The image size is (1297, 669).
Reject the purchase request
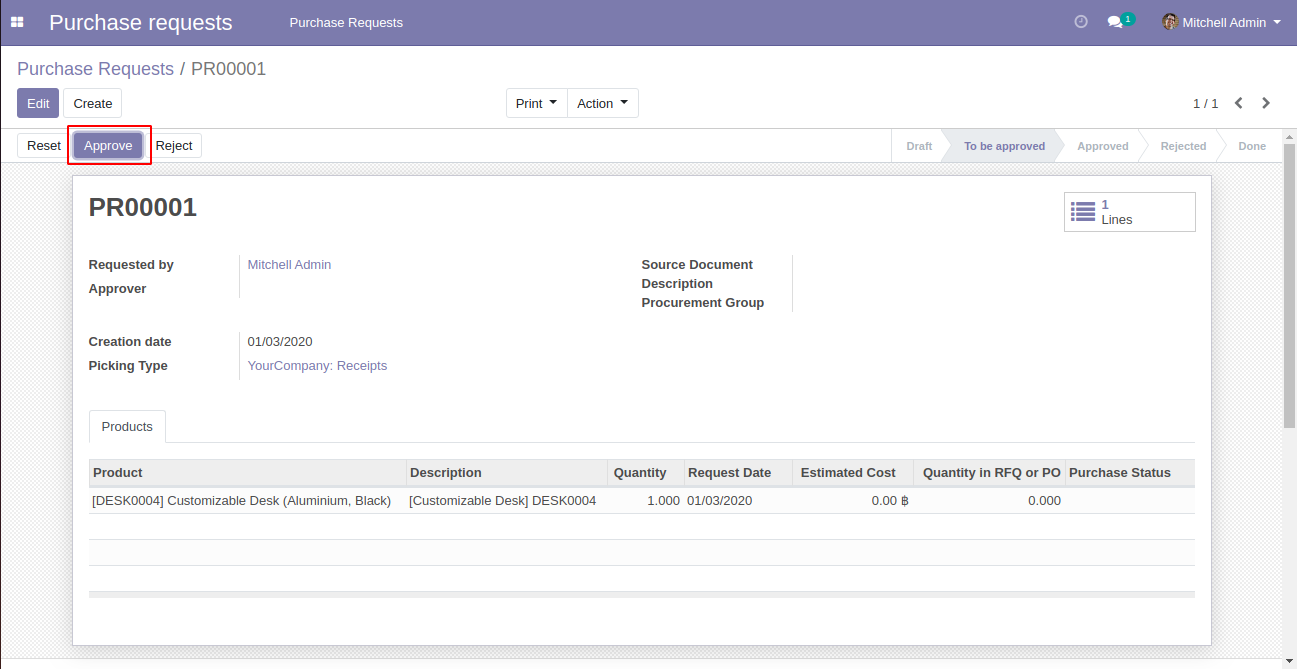coord(175,145)
